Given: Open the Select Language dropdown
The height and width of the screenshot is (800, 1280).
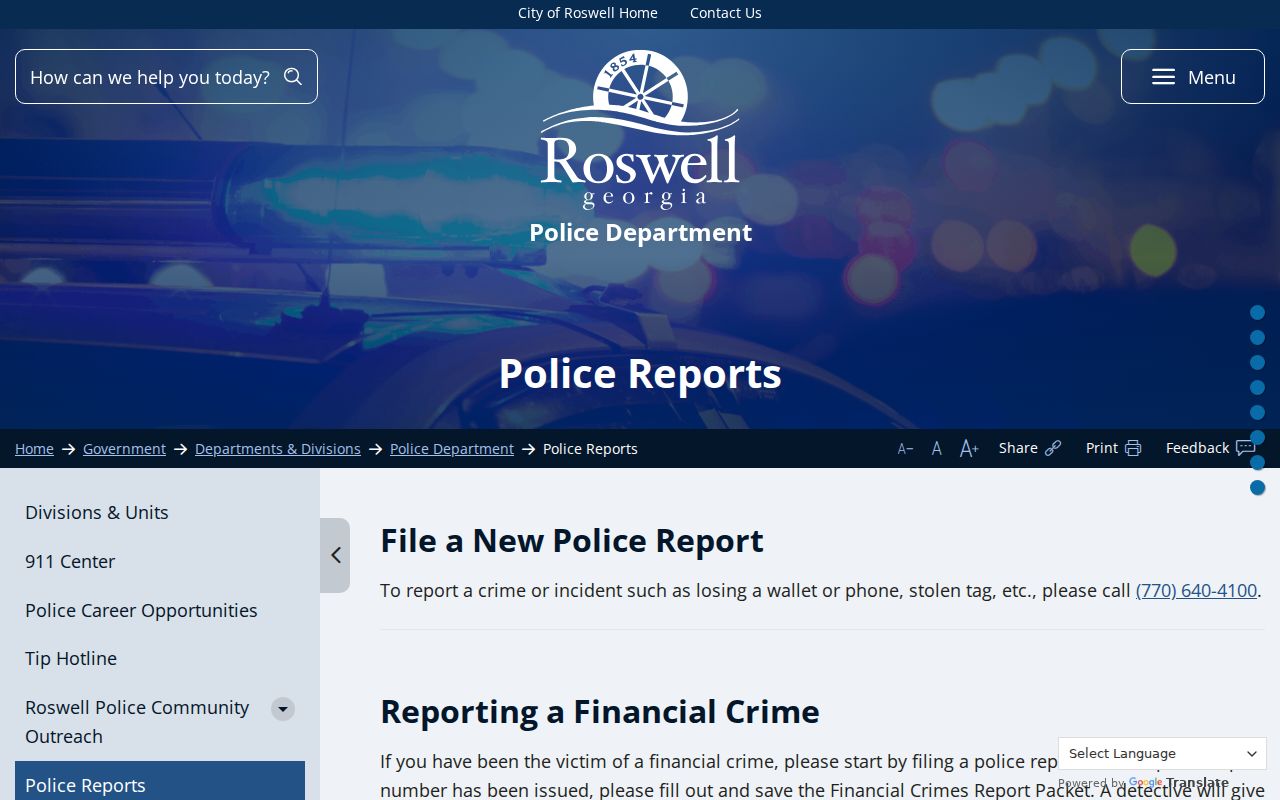Looking at the screenshot, I should [x=1162, y=754].
